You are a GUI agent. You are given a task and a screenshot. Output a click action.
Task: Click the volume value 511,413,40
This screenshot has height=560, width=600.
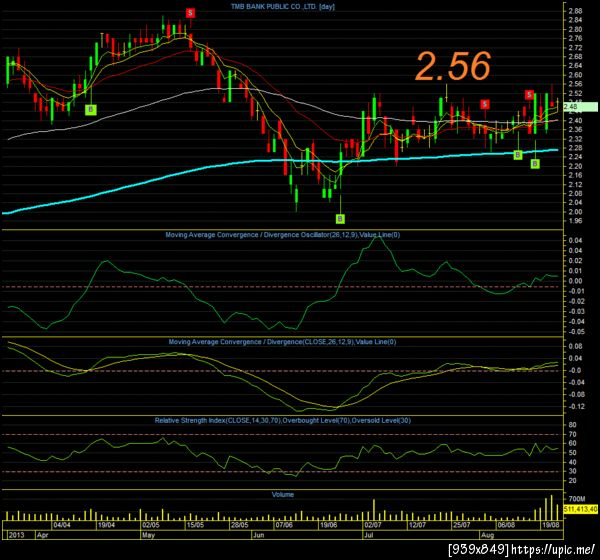pos(580,509)
